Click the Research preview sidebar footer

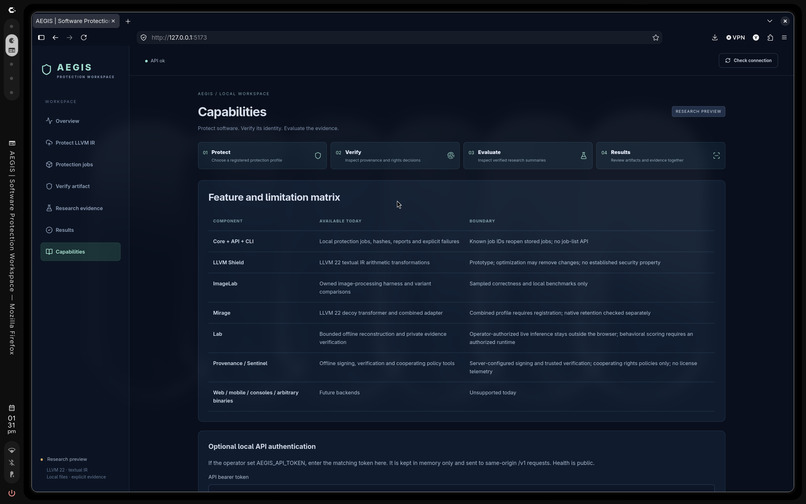point(67,459)
